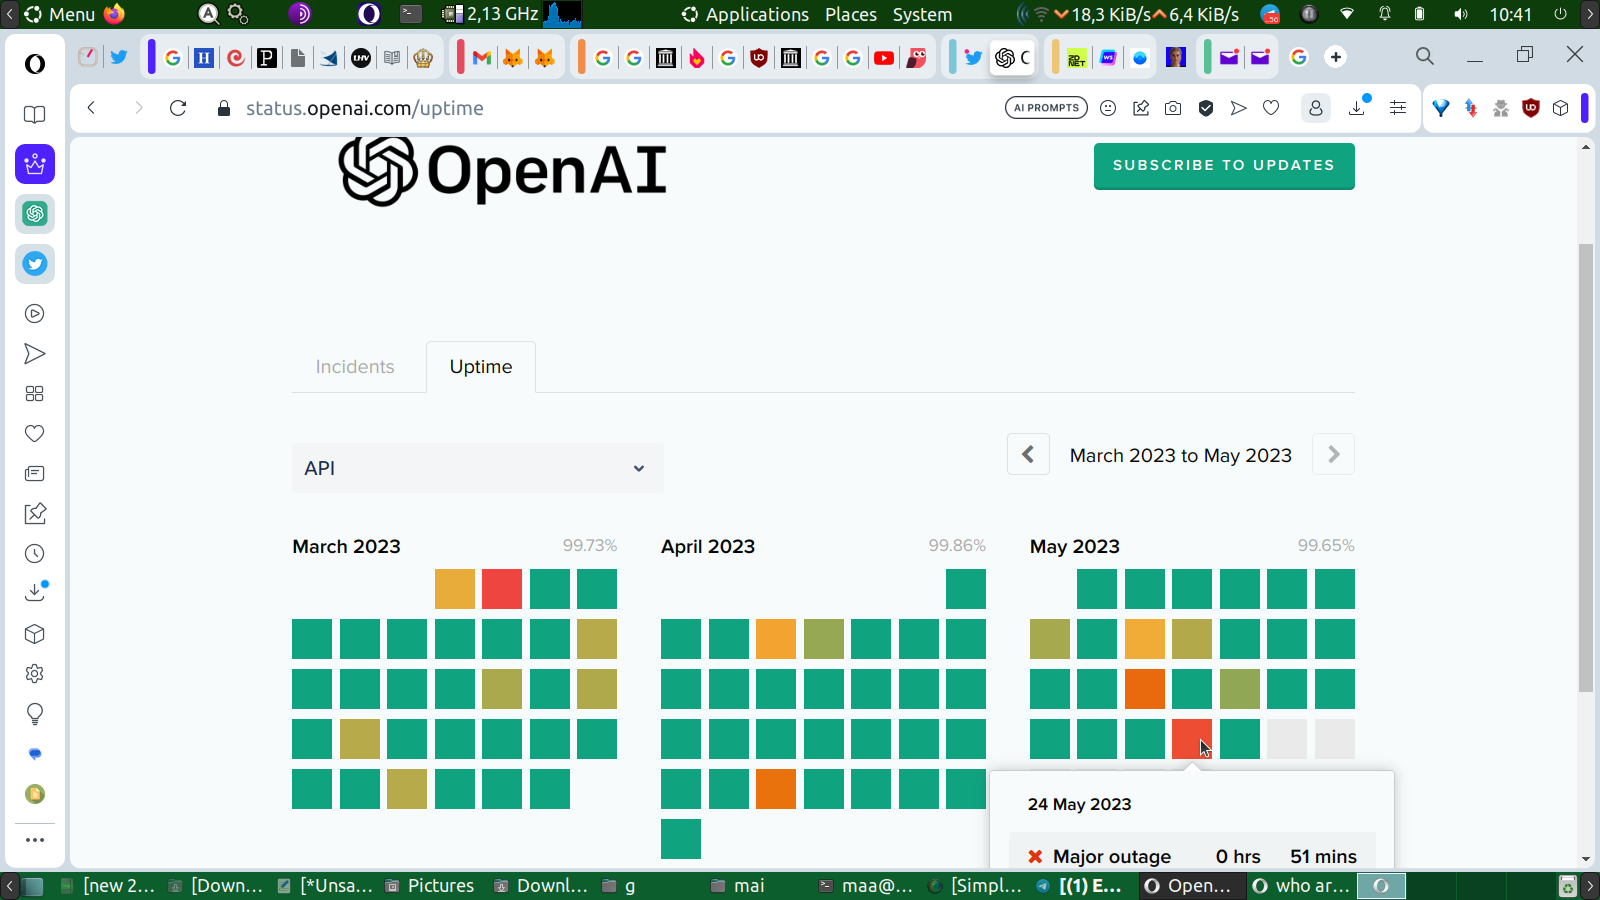The width and height of the screenshot is (1600, 900).
Task: Click the red major outage day in March
Action: click(x=502, y=589)
